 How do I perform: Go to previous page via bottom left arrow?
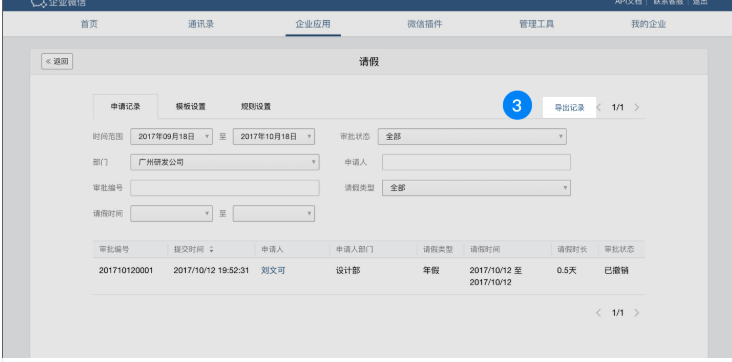click(x=599, y=313)
